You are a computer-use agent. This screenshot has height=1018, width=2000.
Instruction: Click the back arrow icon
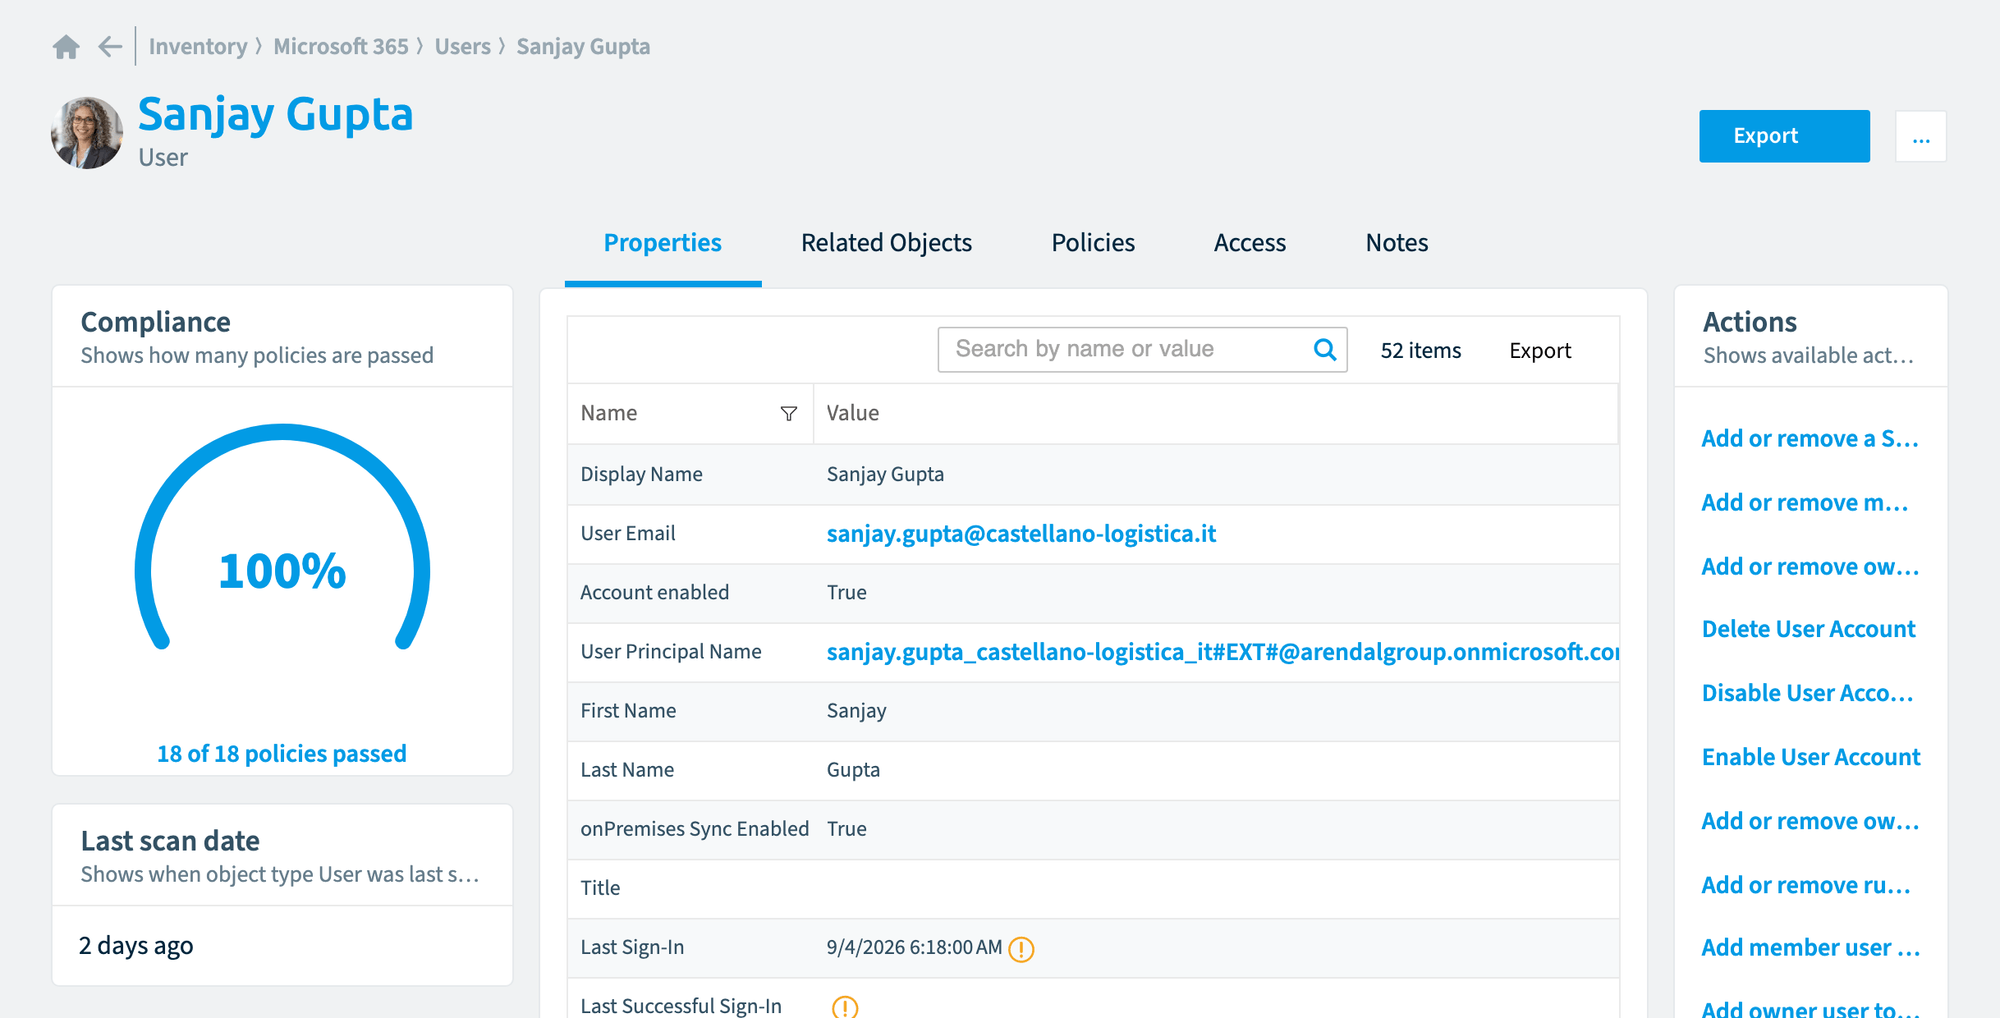click(110, 47)
